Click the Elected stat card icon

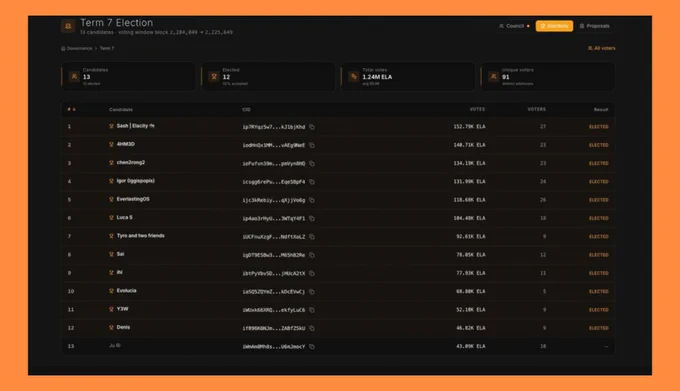point(214,77)
